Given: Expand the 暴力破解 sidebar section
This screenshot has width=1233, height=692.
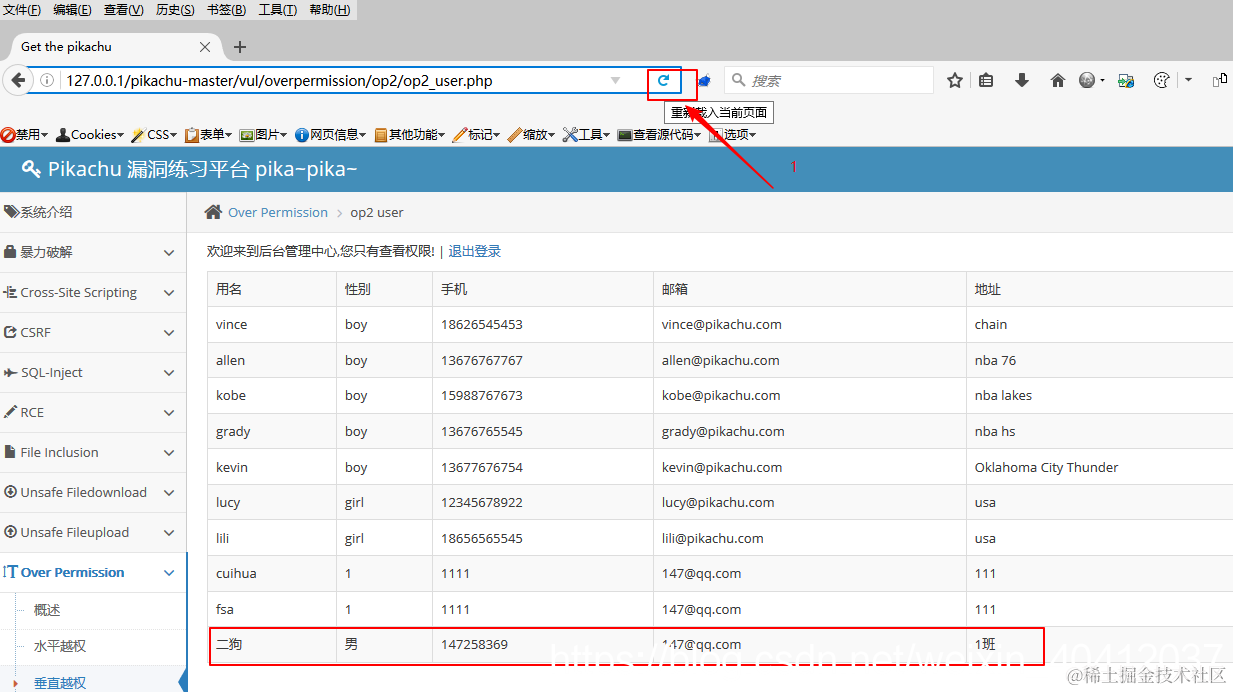Looking at the screenshot, I should pyautogui.click(x=93, y=252).
